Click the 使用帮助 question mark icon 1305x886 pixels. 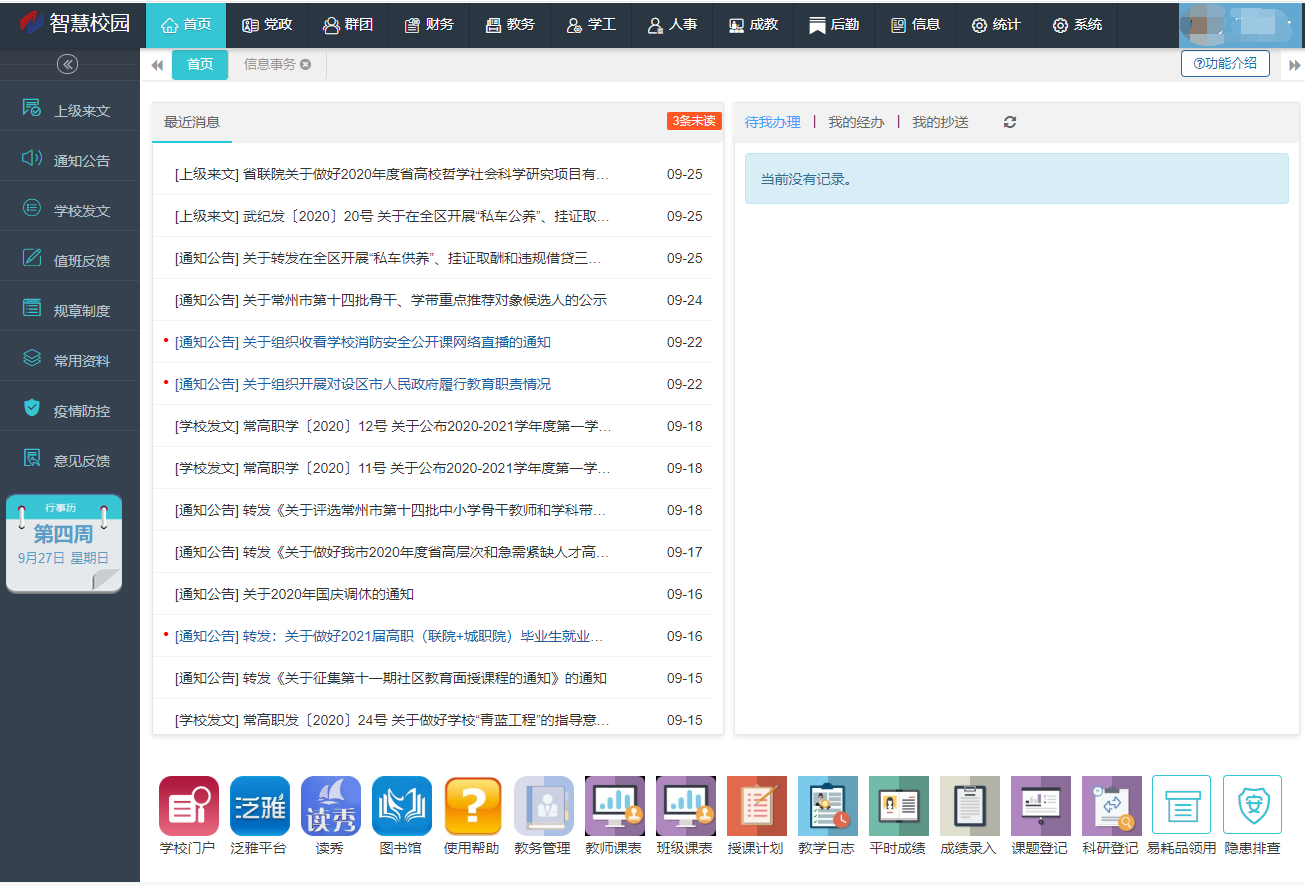click(472, 806)
